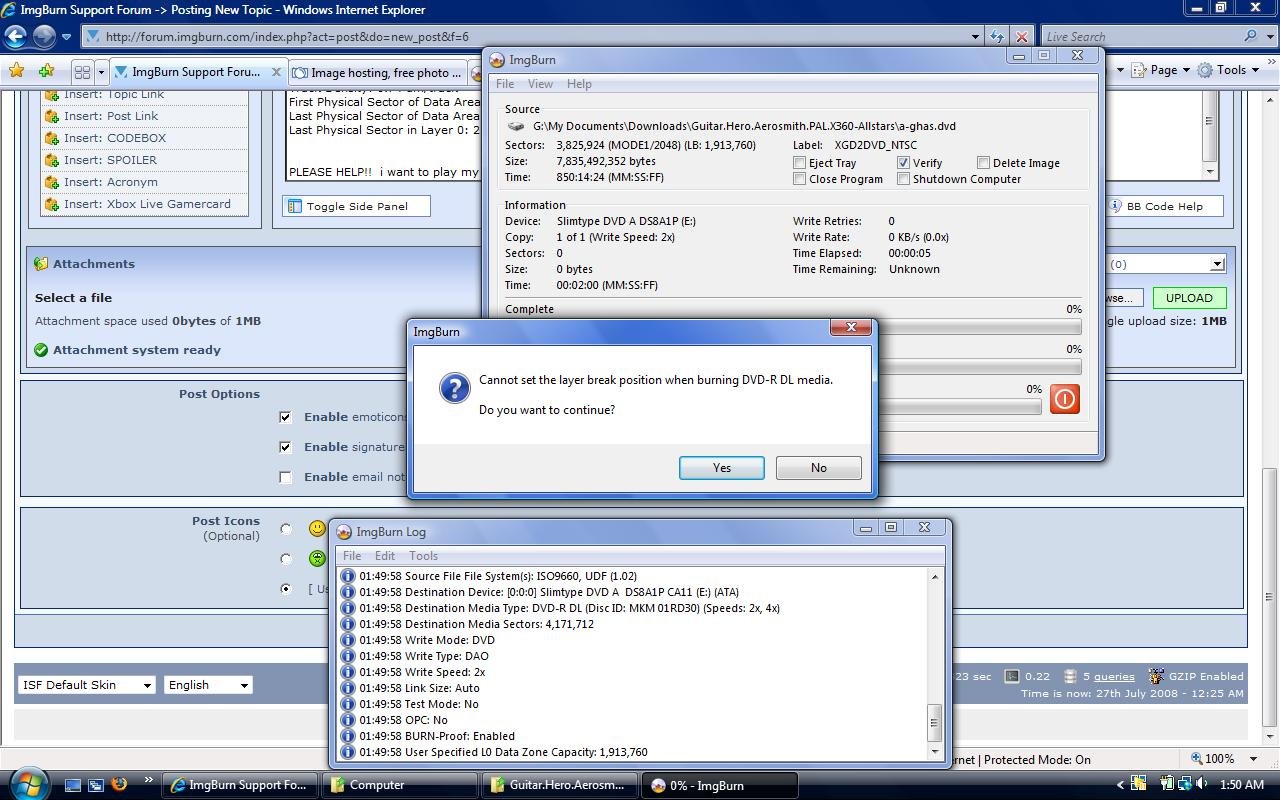Image resolution: width=1280 pixels, height=800 pixels.
Task: Click the Live Search input field
Action: tap(1140, 37)
